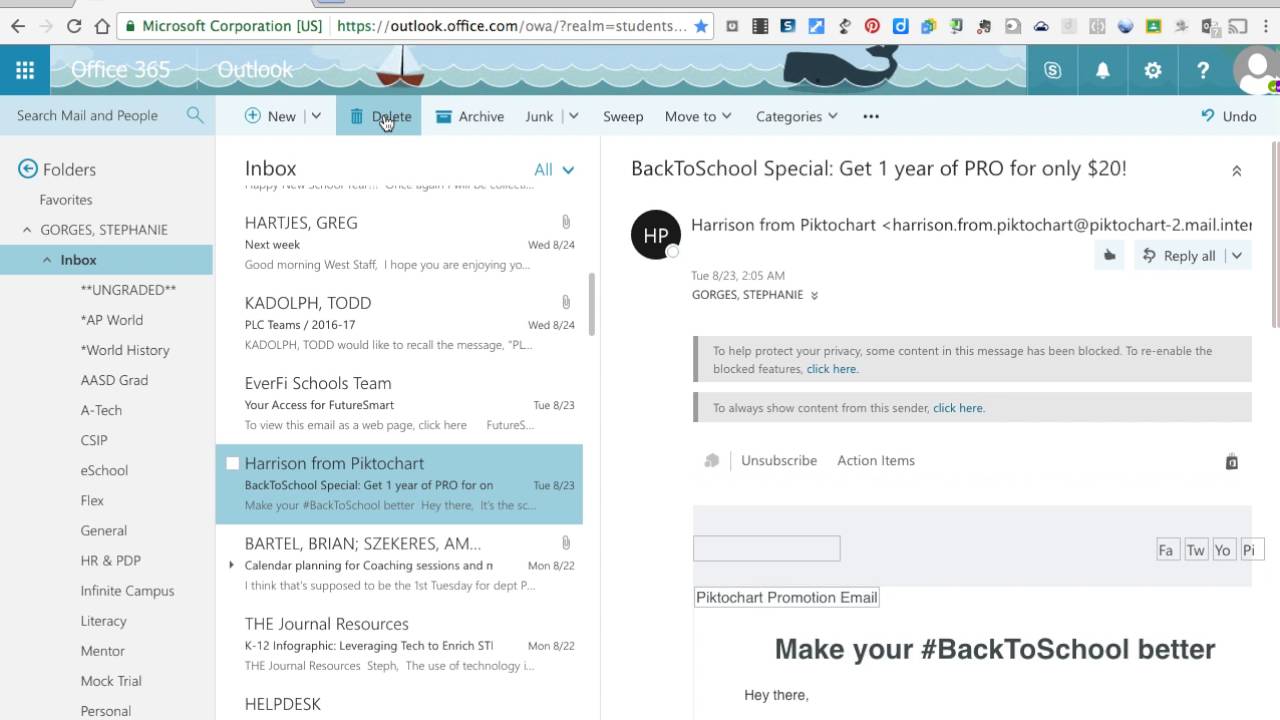Image resolution: width=1280 pixels, height=720 pixels.
Task: Click the search magnifier icon
Action: 195,116
